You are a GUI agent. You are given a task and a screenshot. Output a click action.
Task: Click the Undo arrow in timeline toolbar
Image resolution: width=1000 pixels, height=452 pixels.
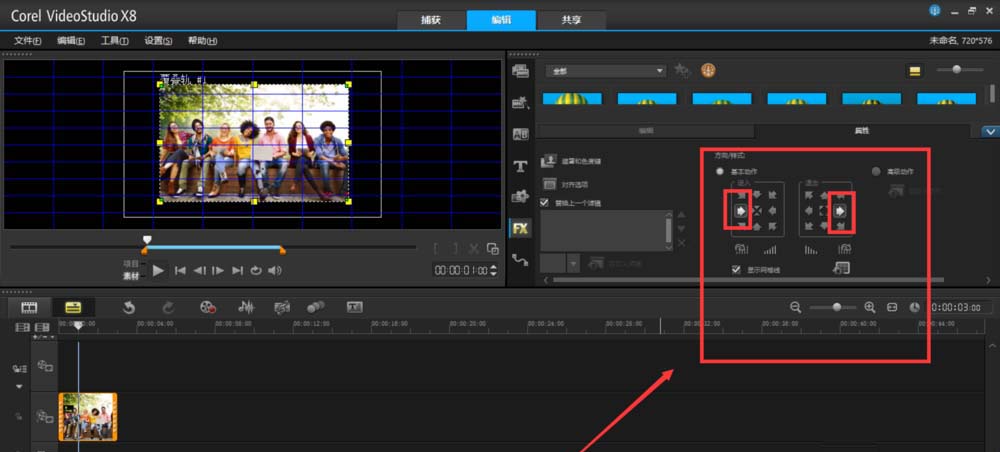(x=129, y=307)
